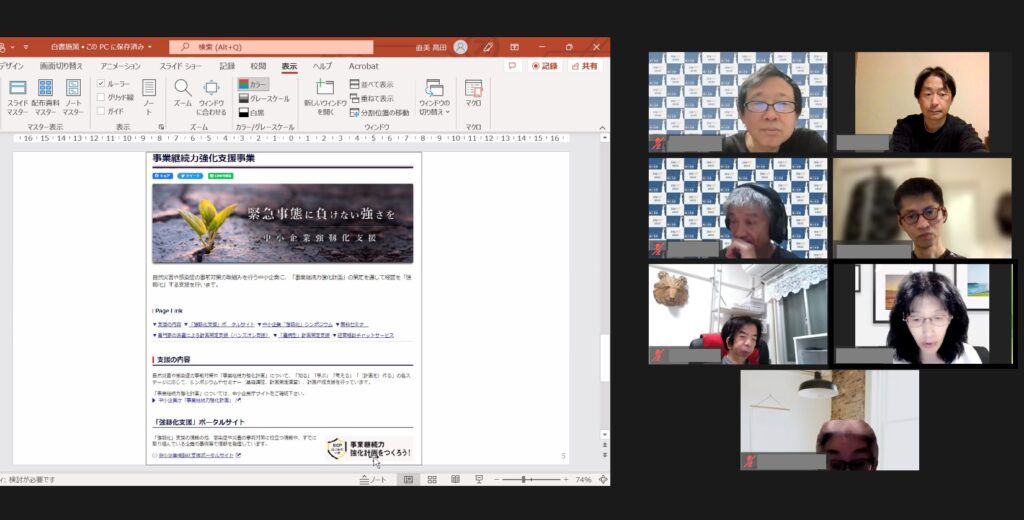Click the 事業継続力強化支援事業 heading

pyautogui.click(x=204, y=158)
